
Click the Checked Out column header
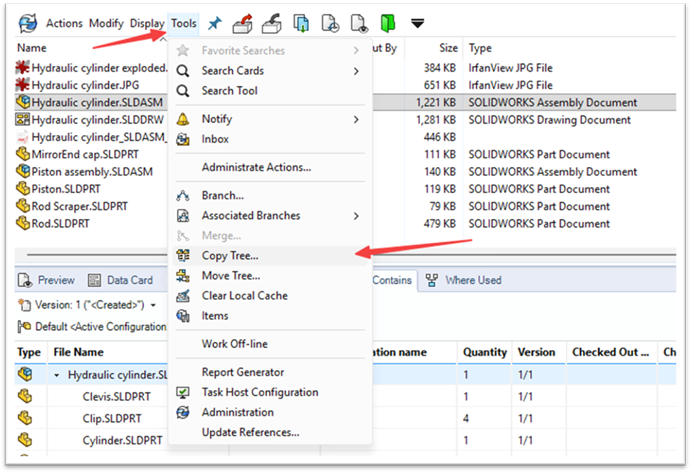point(610,353)
